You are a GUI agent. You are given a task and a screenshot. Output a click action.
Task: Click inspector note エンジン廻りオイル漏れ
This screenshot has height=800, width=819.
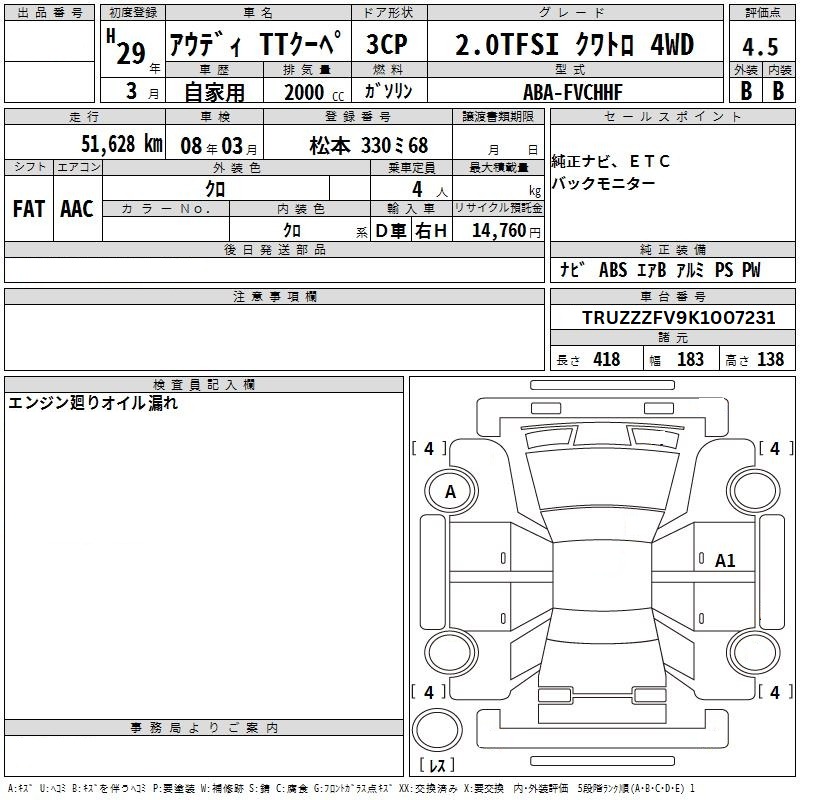(x=93, y=403)
